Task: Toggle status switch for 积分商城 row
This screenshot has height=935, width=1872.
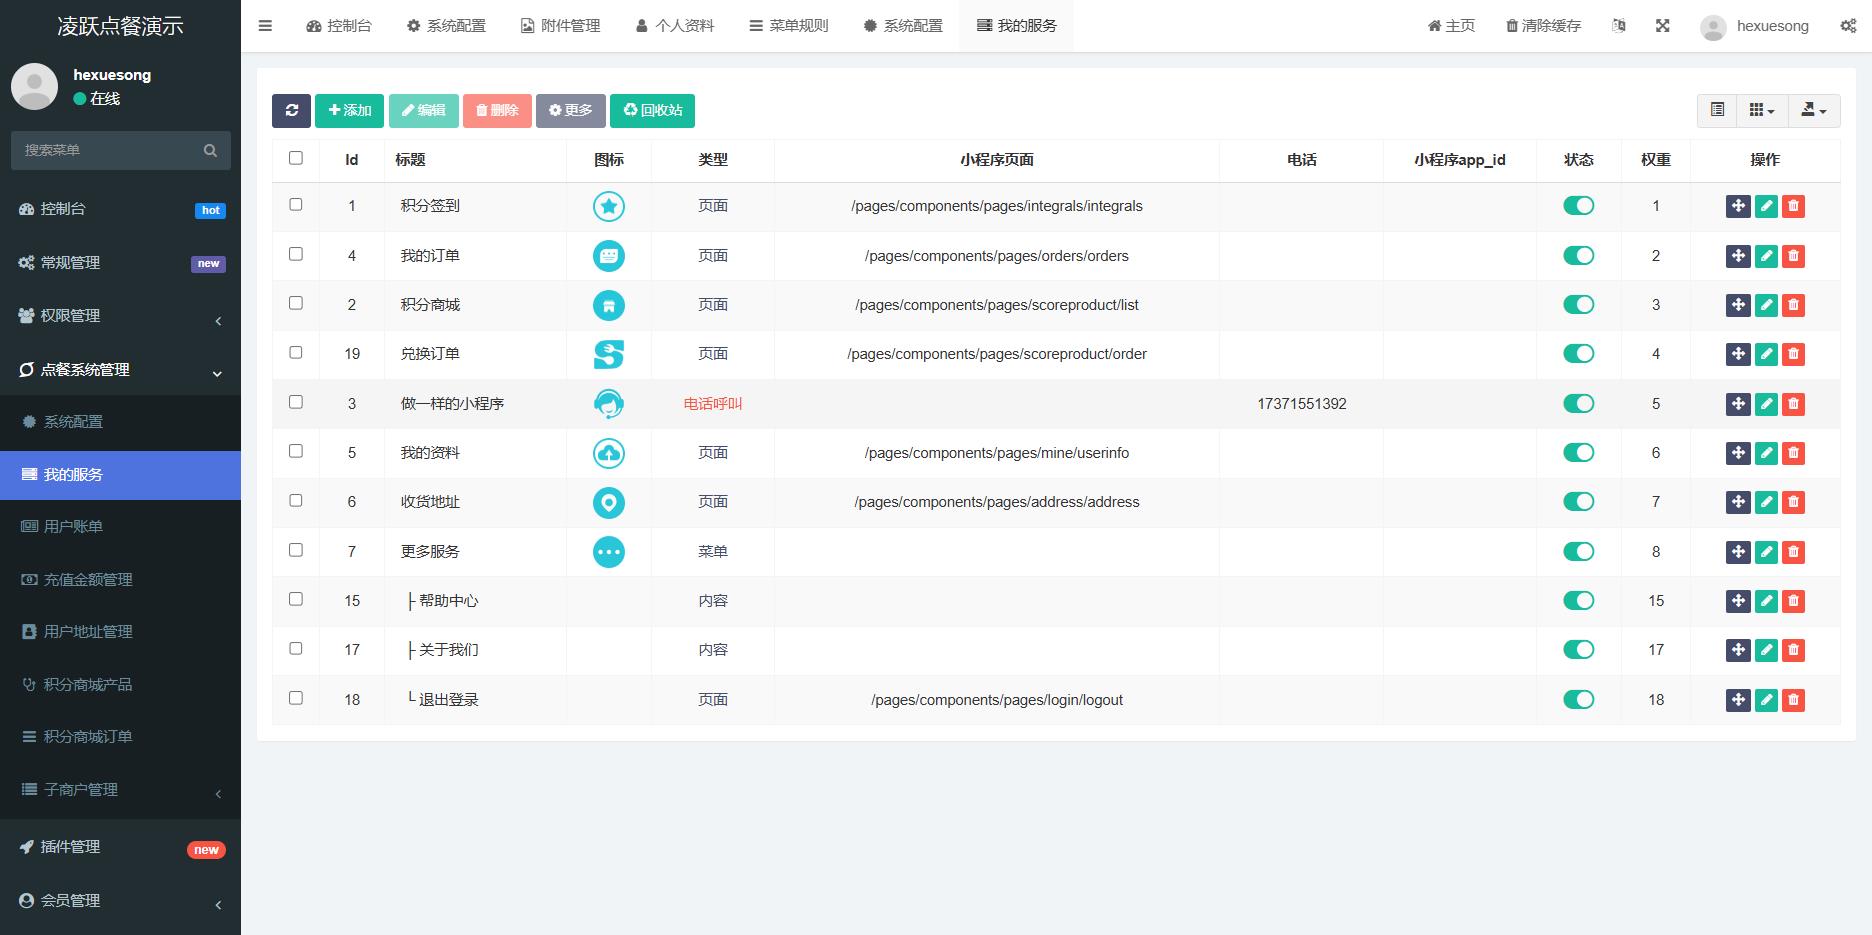Action: 1578,305
